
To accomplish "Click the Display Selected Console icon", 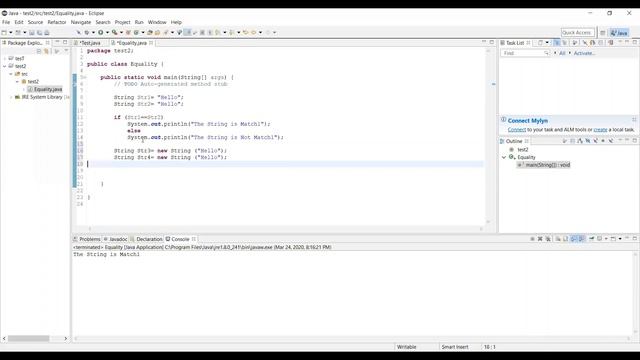I will [599, 239].
